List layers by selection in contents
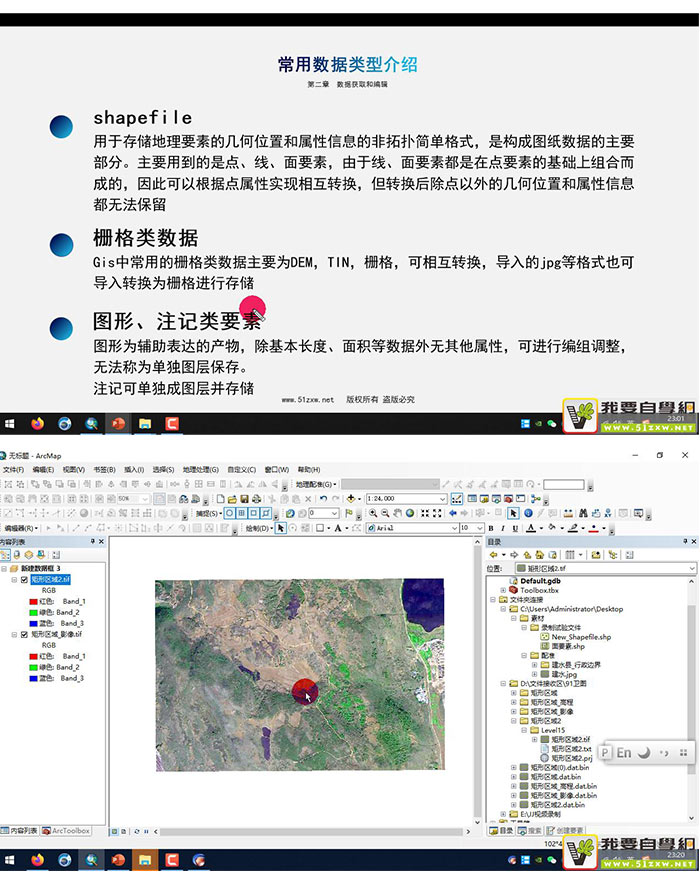Image resolution: width=700 pixels, height=877 pixels. click(x=41, y=555)
